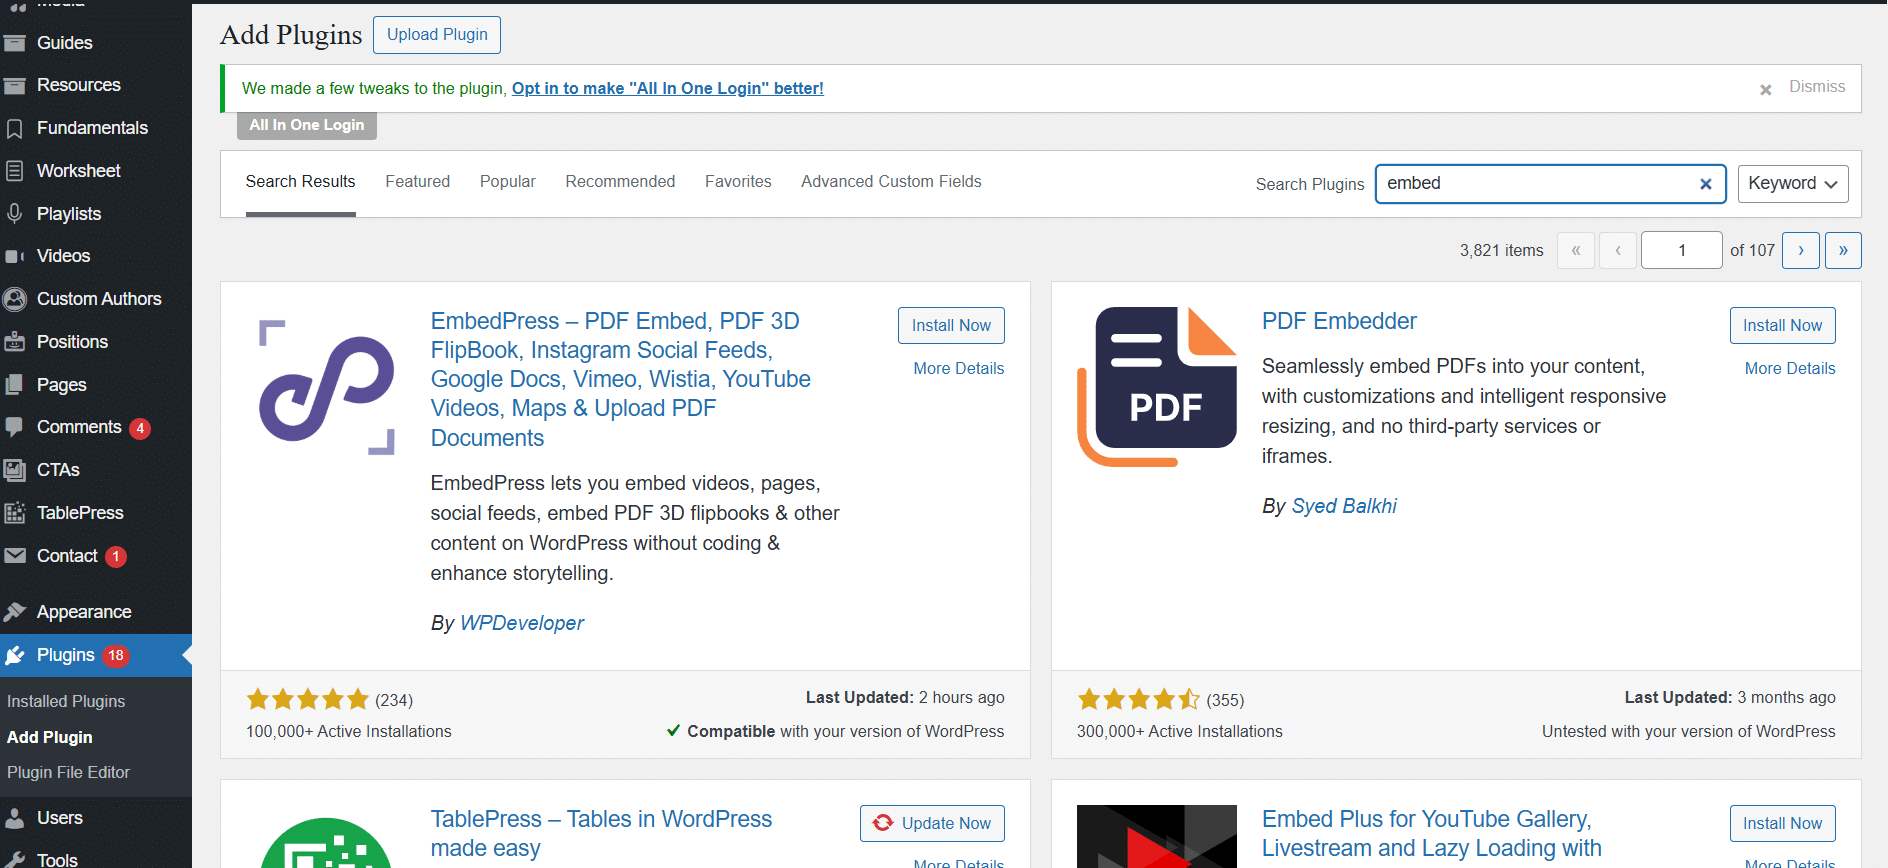Screen dimensions: 1888x868
Task: Click the All In One Login label
Action: [x=307, y=125]
